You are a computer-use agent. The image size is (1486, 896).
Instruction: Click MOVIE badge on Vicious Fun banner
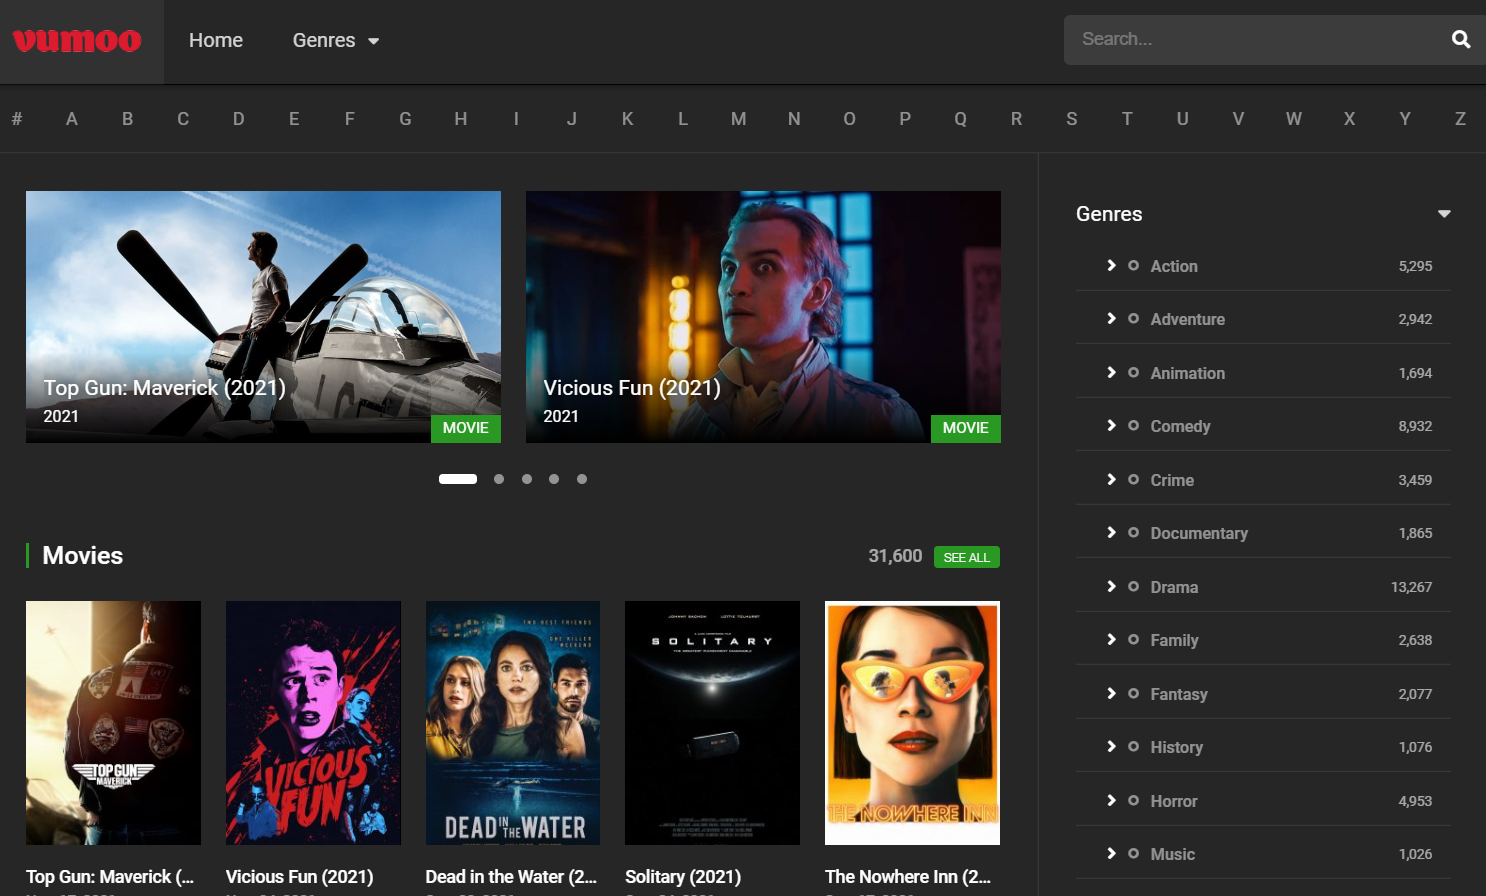coord(966,428)
